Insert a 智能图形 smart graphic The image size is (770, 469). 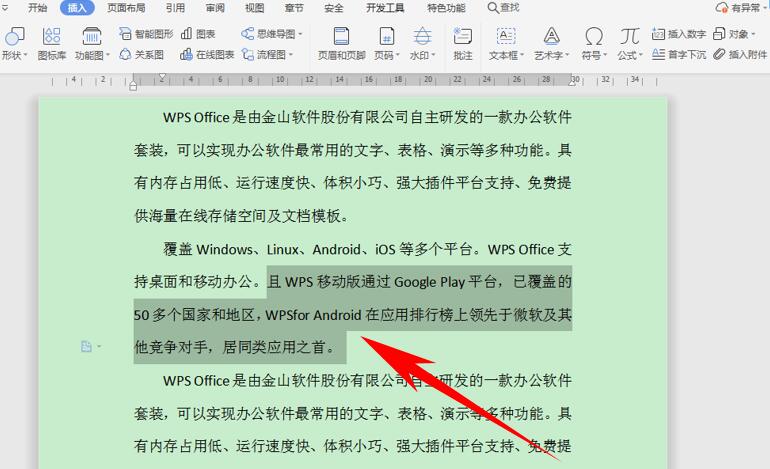tap(146, 34)
